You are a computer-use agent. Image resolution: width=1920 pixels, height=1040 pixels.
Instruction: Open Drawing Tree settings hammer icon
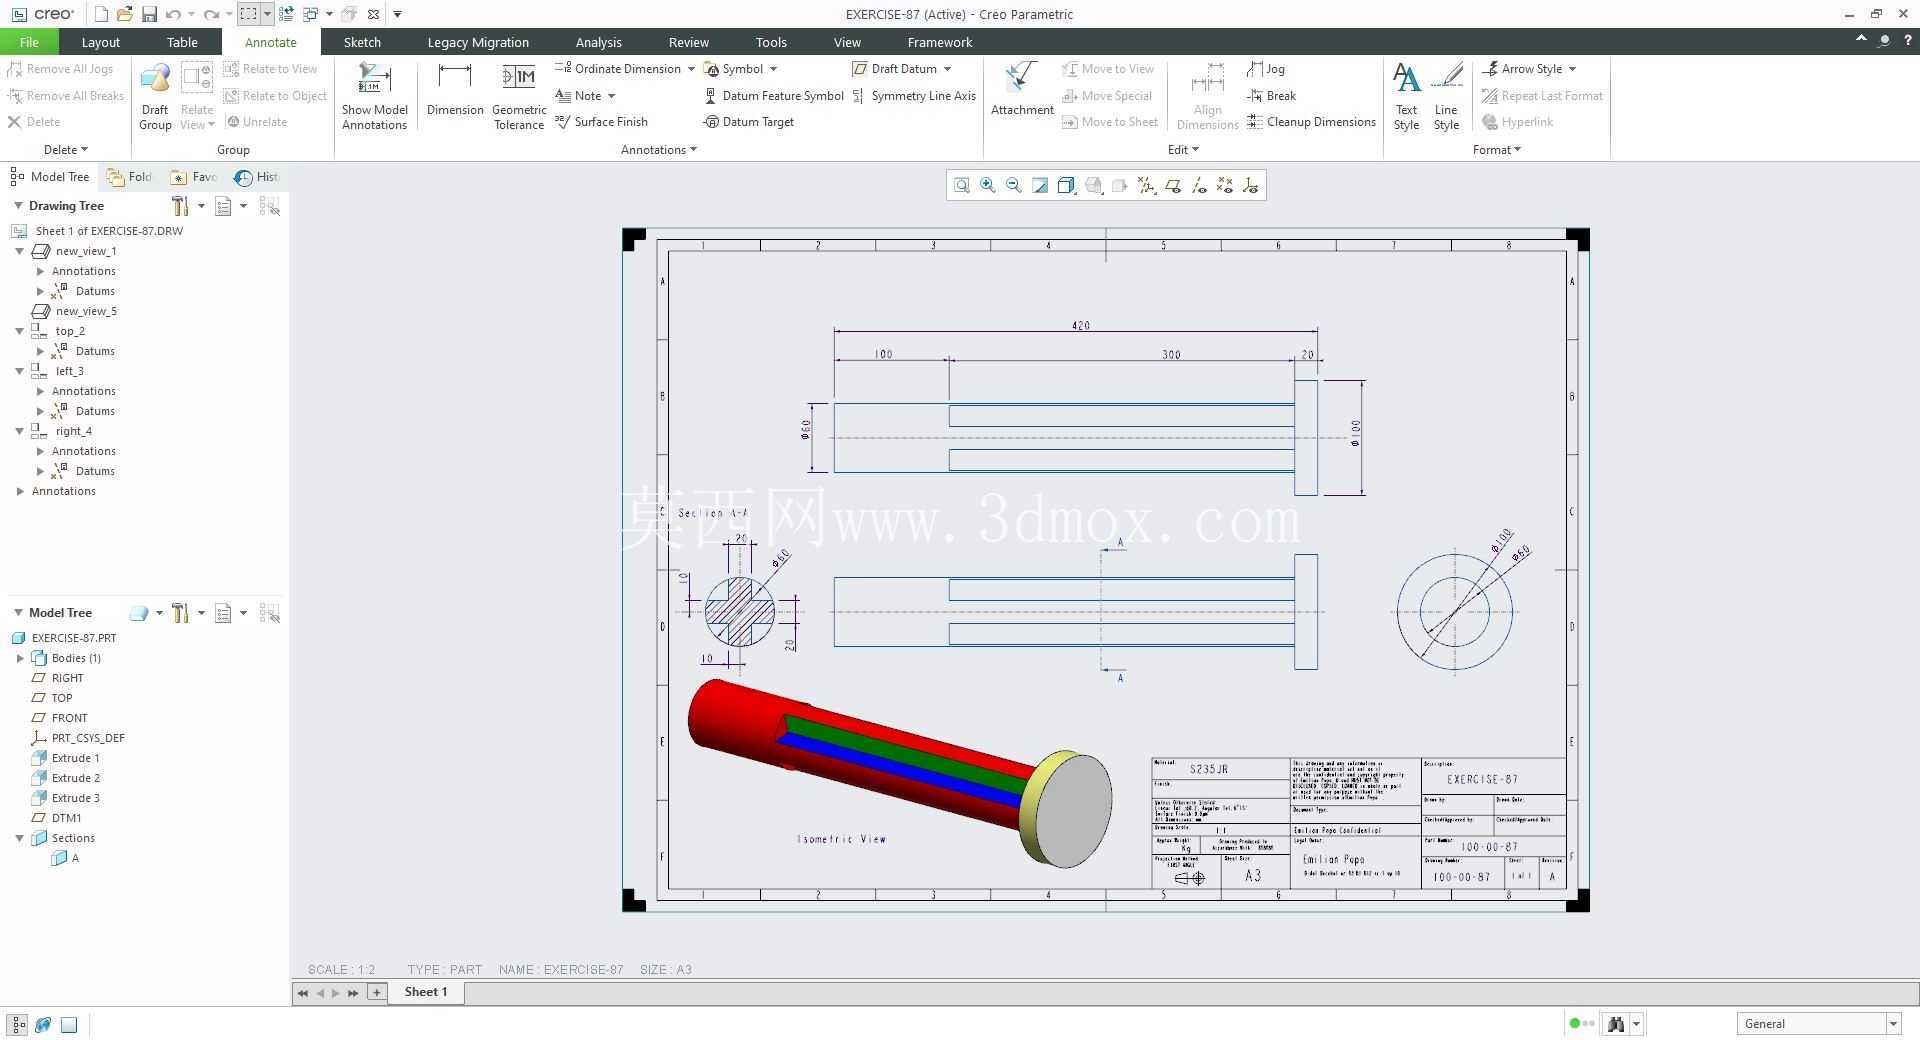[180, 206]
